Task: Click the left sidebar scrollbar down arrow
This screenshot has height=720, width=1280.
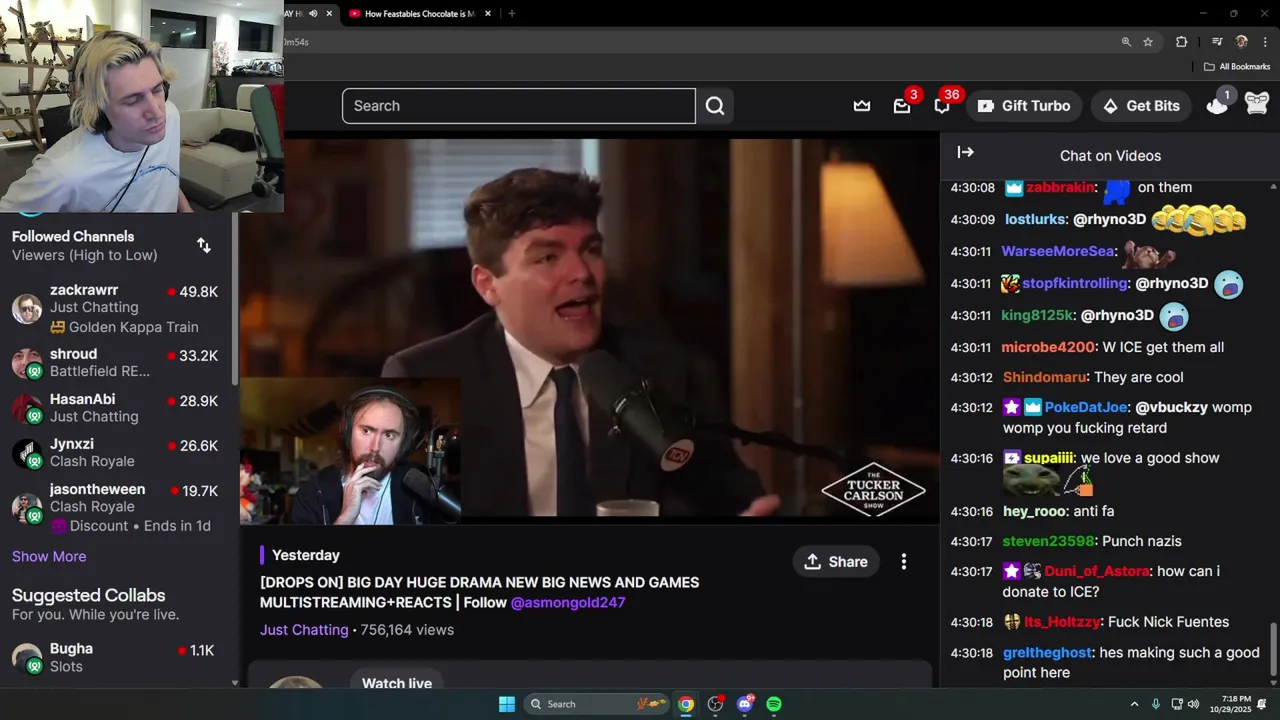Action: [235, 683]
